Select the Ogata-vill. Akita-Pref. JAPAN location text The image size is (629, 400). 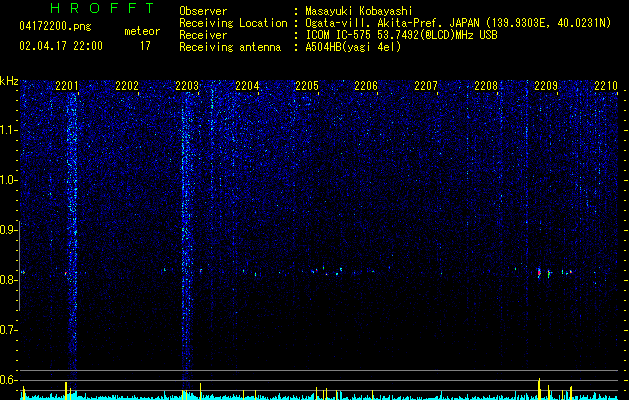458,23
